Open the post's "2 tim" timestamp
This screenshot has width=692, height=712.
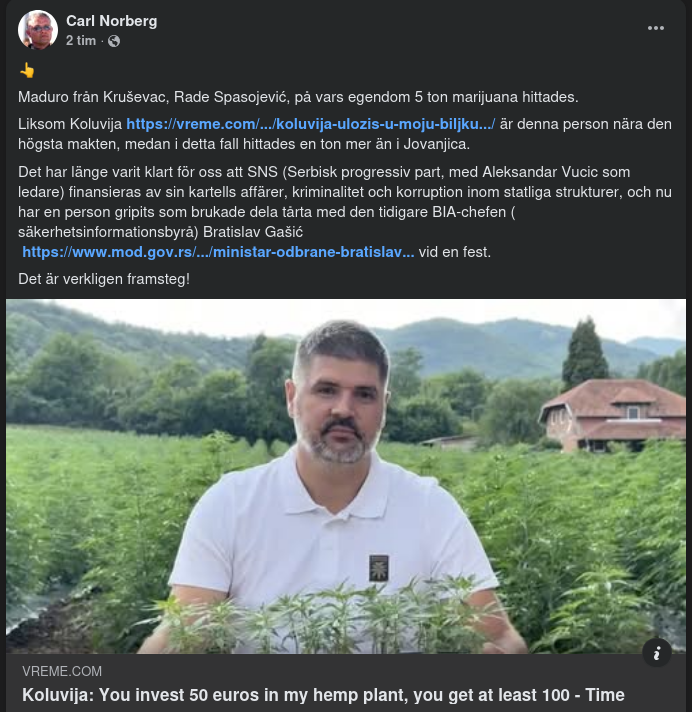pyautogui.click(x=81, y=41)
